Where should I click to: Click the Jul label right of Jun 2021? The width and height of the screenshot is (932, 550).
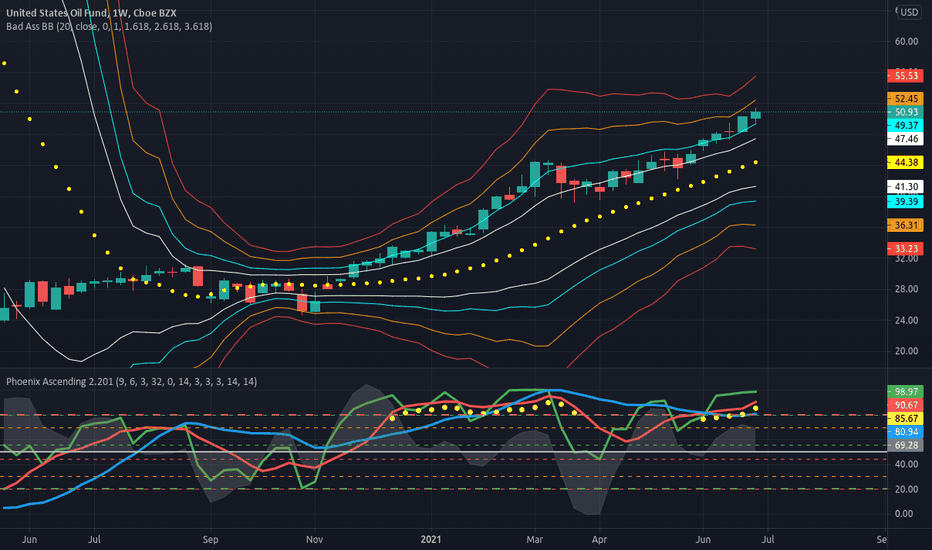[767, 539]
